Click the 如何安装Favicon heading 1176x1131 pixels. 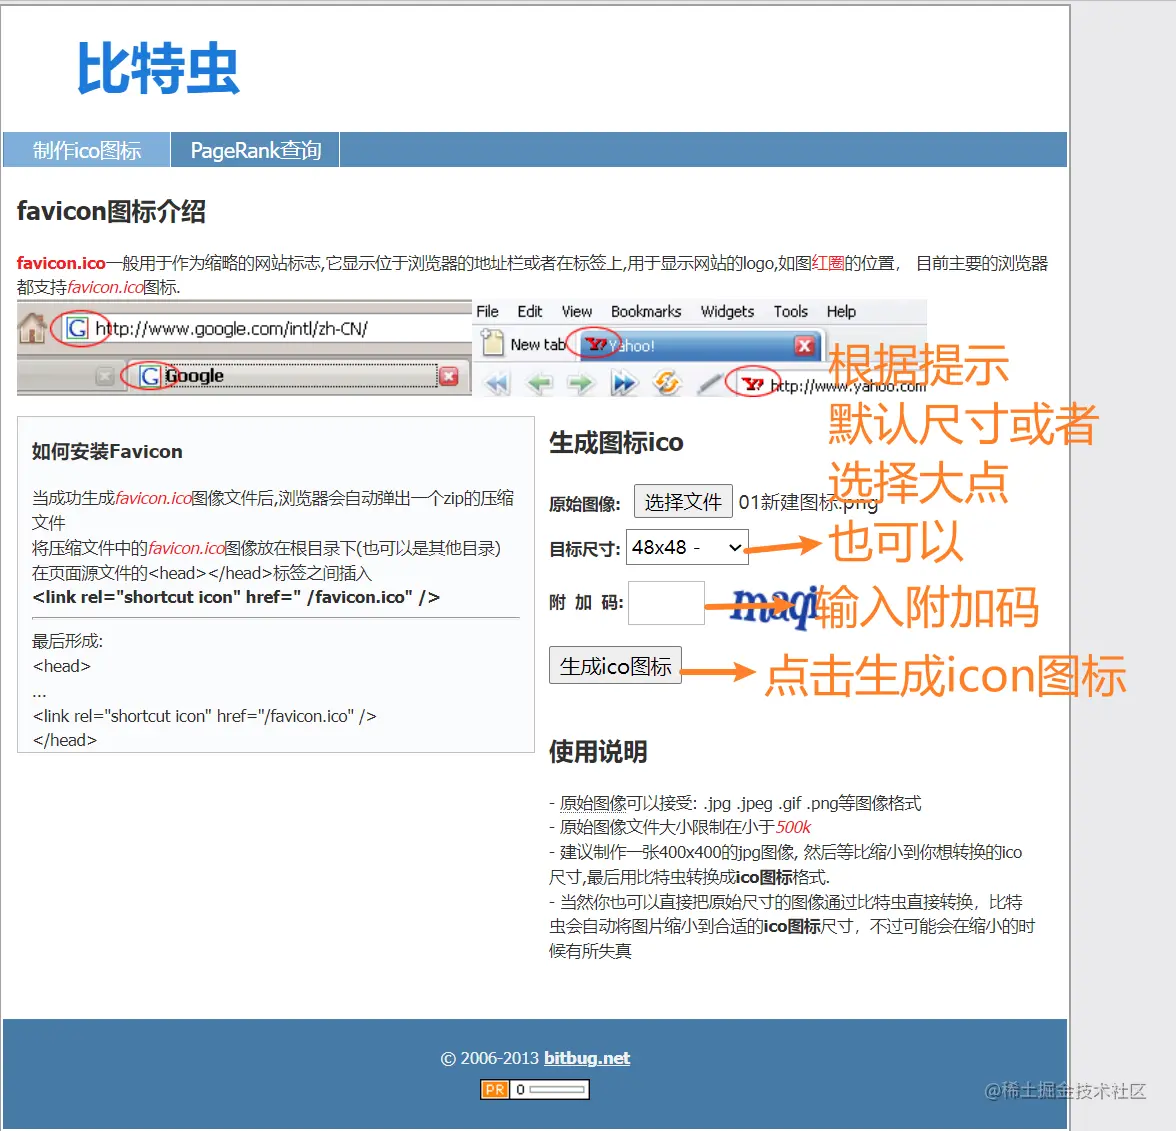point(107,452)
